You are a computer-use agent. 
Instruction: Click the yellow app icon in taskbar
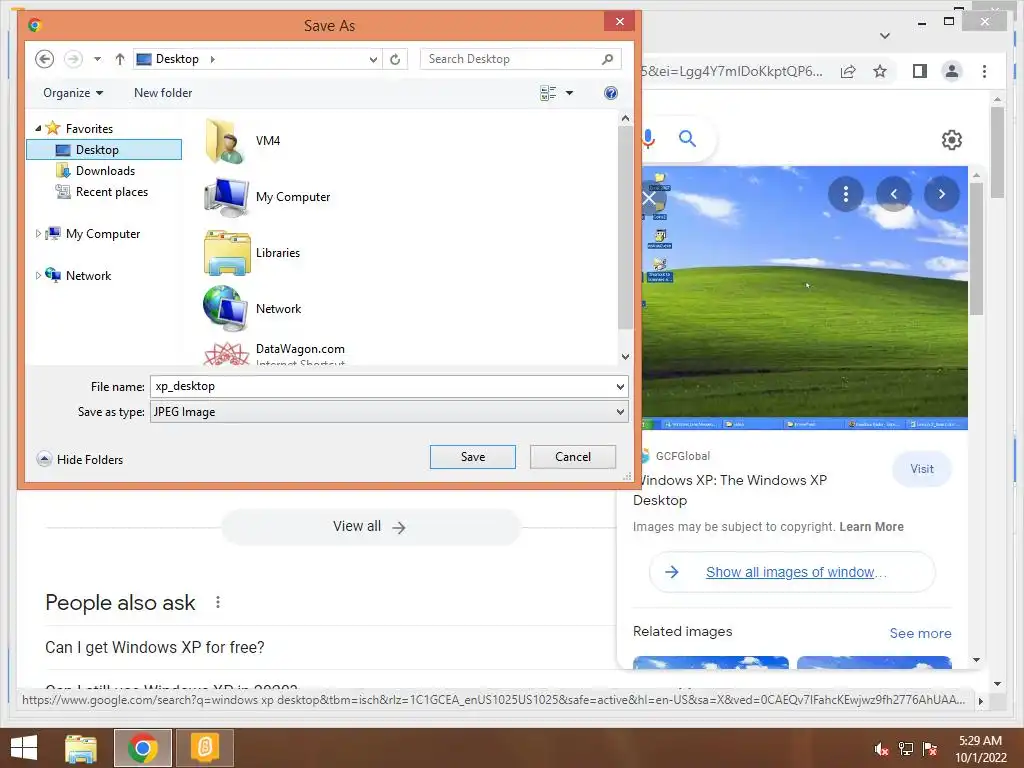point(205,748)
